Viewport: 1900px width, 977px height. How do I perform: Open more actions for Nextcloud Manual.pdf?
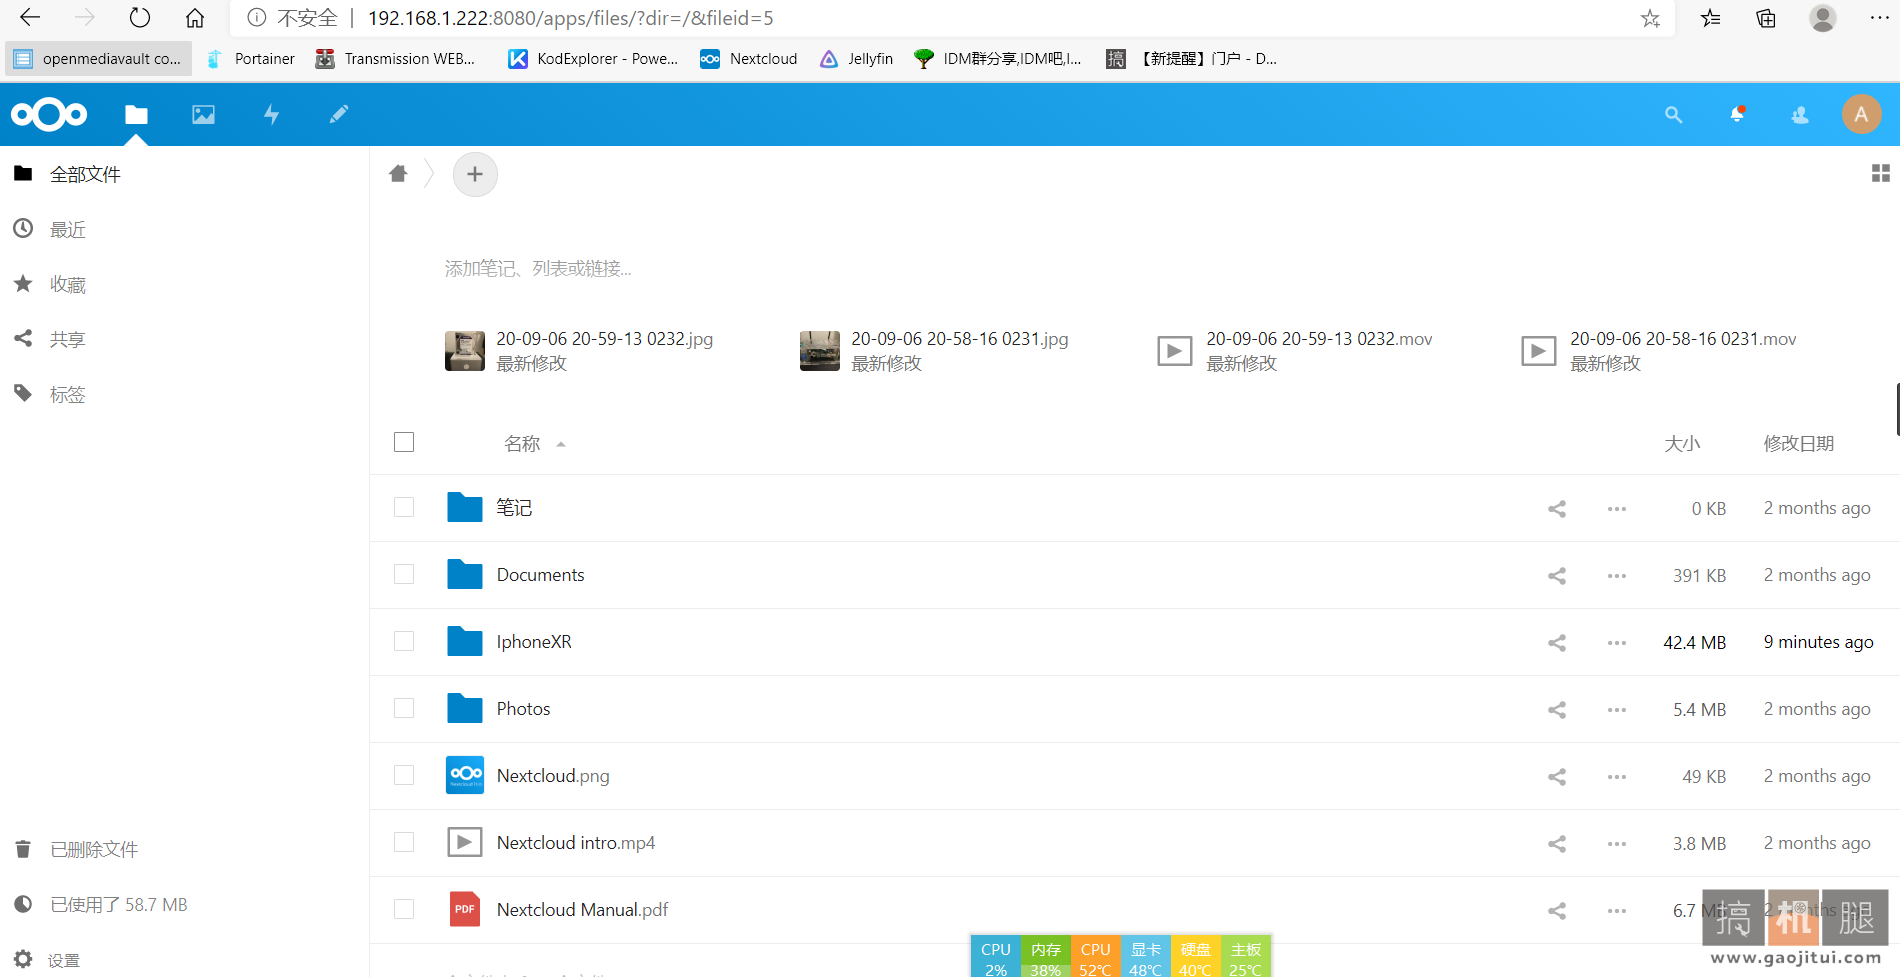click(1617, 911)
